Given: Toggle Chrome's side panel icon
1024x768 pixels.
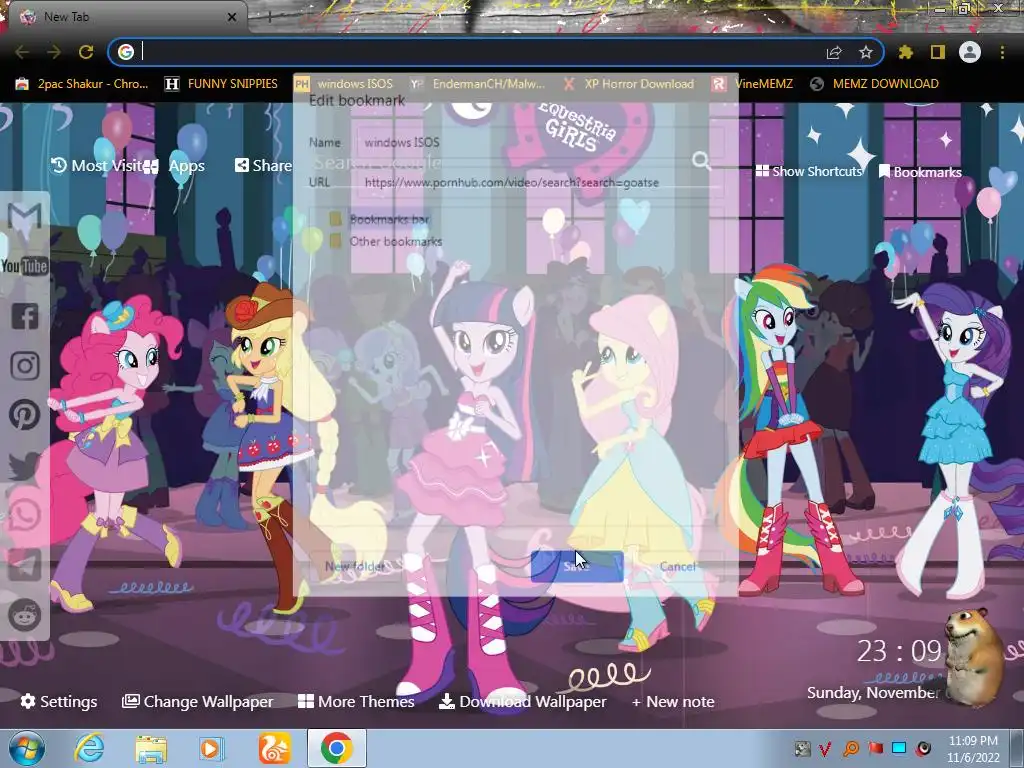Looking at the screenshot, I should (x=937, y=52).
